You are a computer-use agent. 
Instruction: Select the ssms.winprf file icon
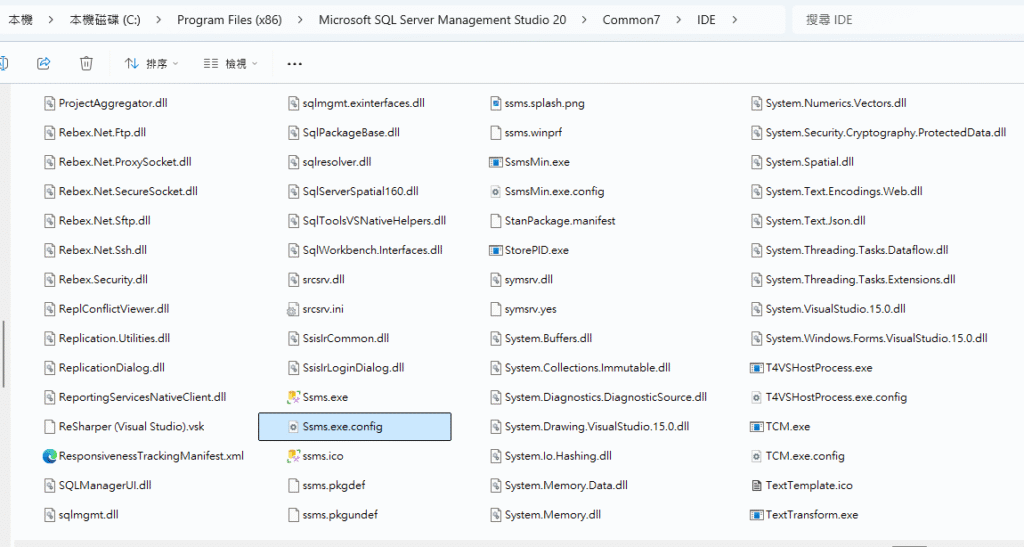496,133
